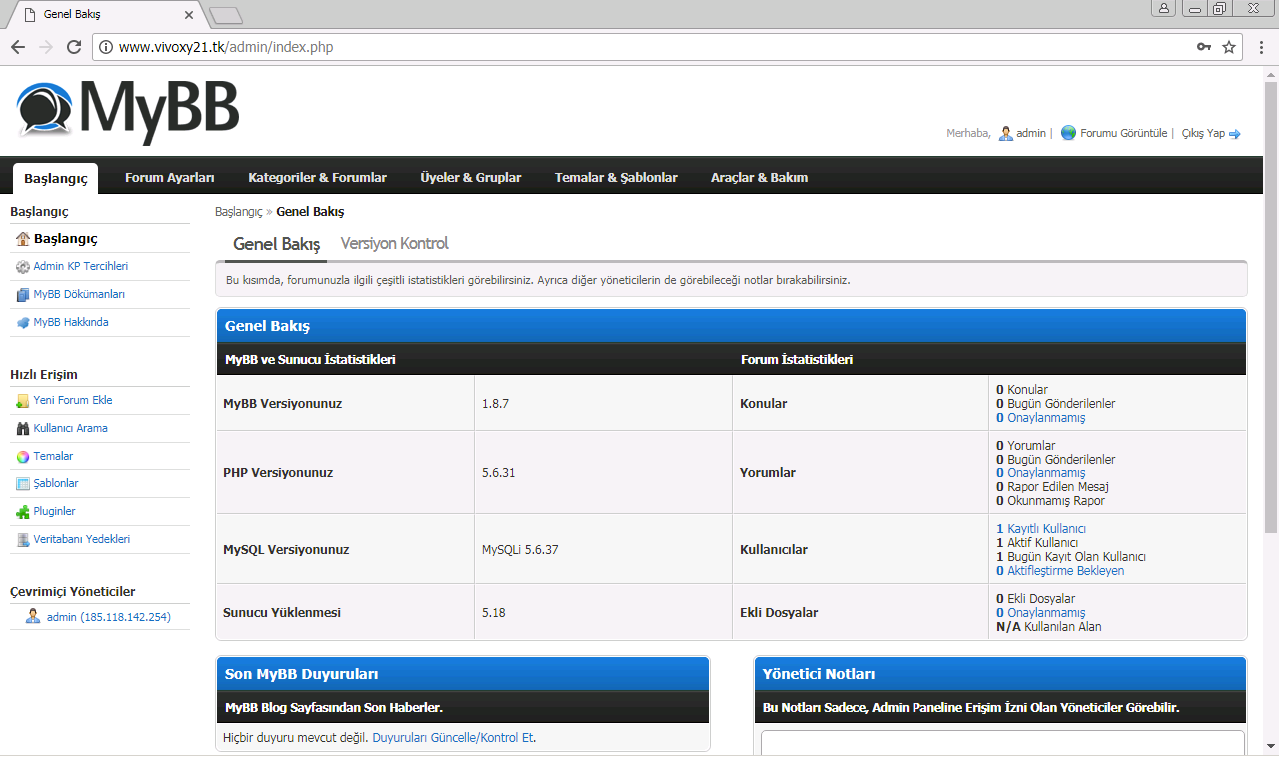Click the color wheel Temalar icon
1279x757 pixels.
coord(23,457)
